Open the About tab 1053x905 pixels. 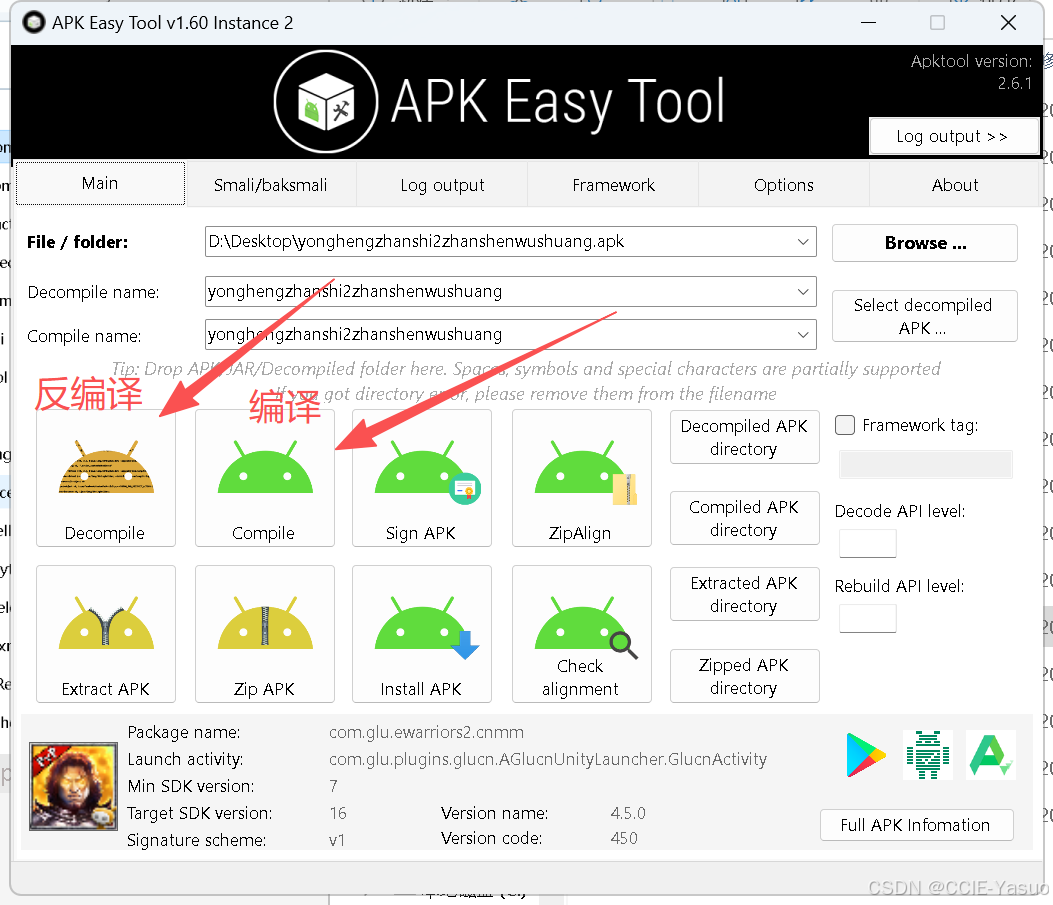[954, 185]
